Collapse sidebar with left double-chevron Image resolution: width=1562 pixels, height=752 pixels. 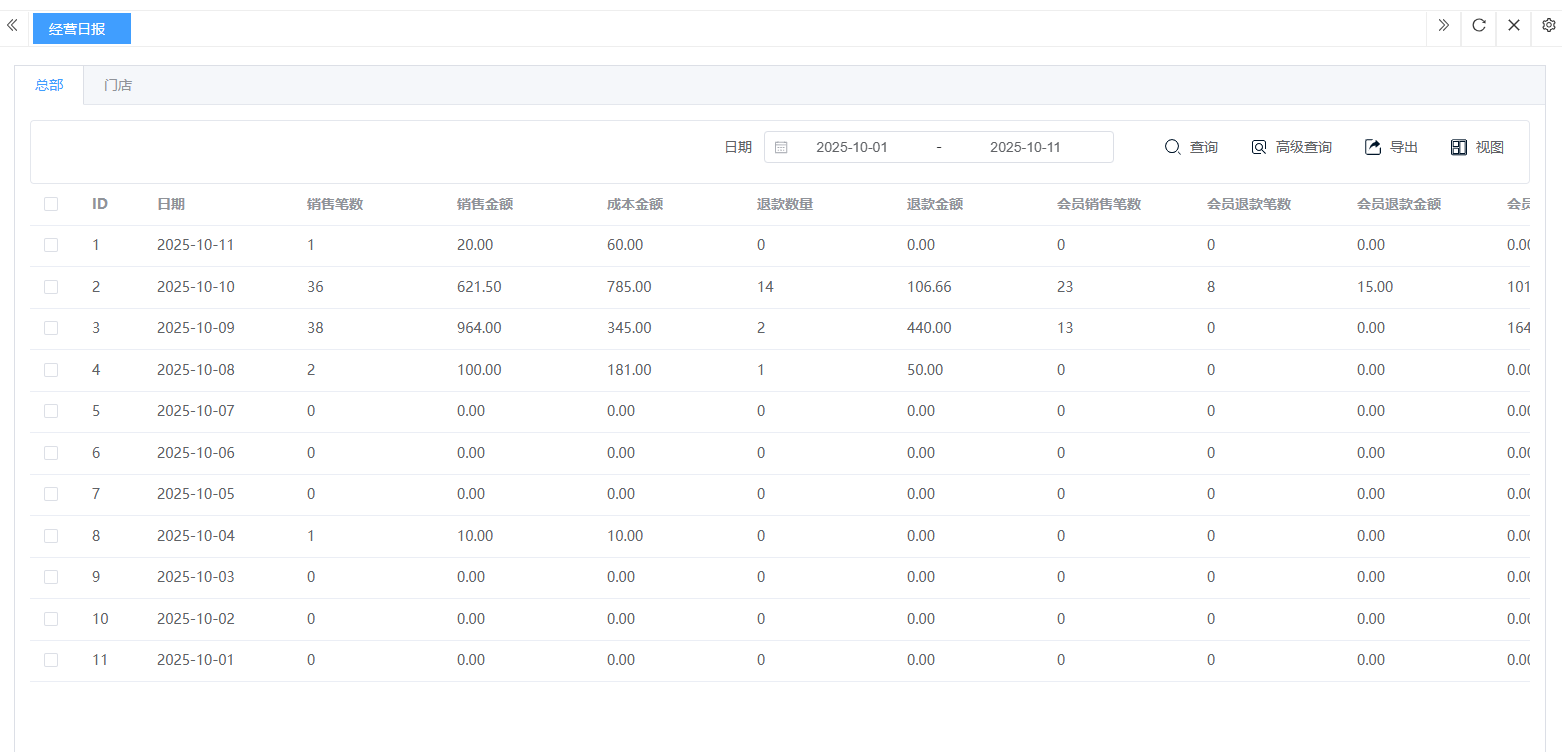tap(12, 26)
